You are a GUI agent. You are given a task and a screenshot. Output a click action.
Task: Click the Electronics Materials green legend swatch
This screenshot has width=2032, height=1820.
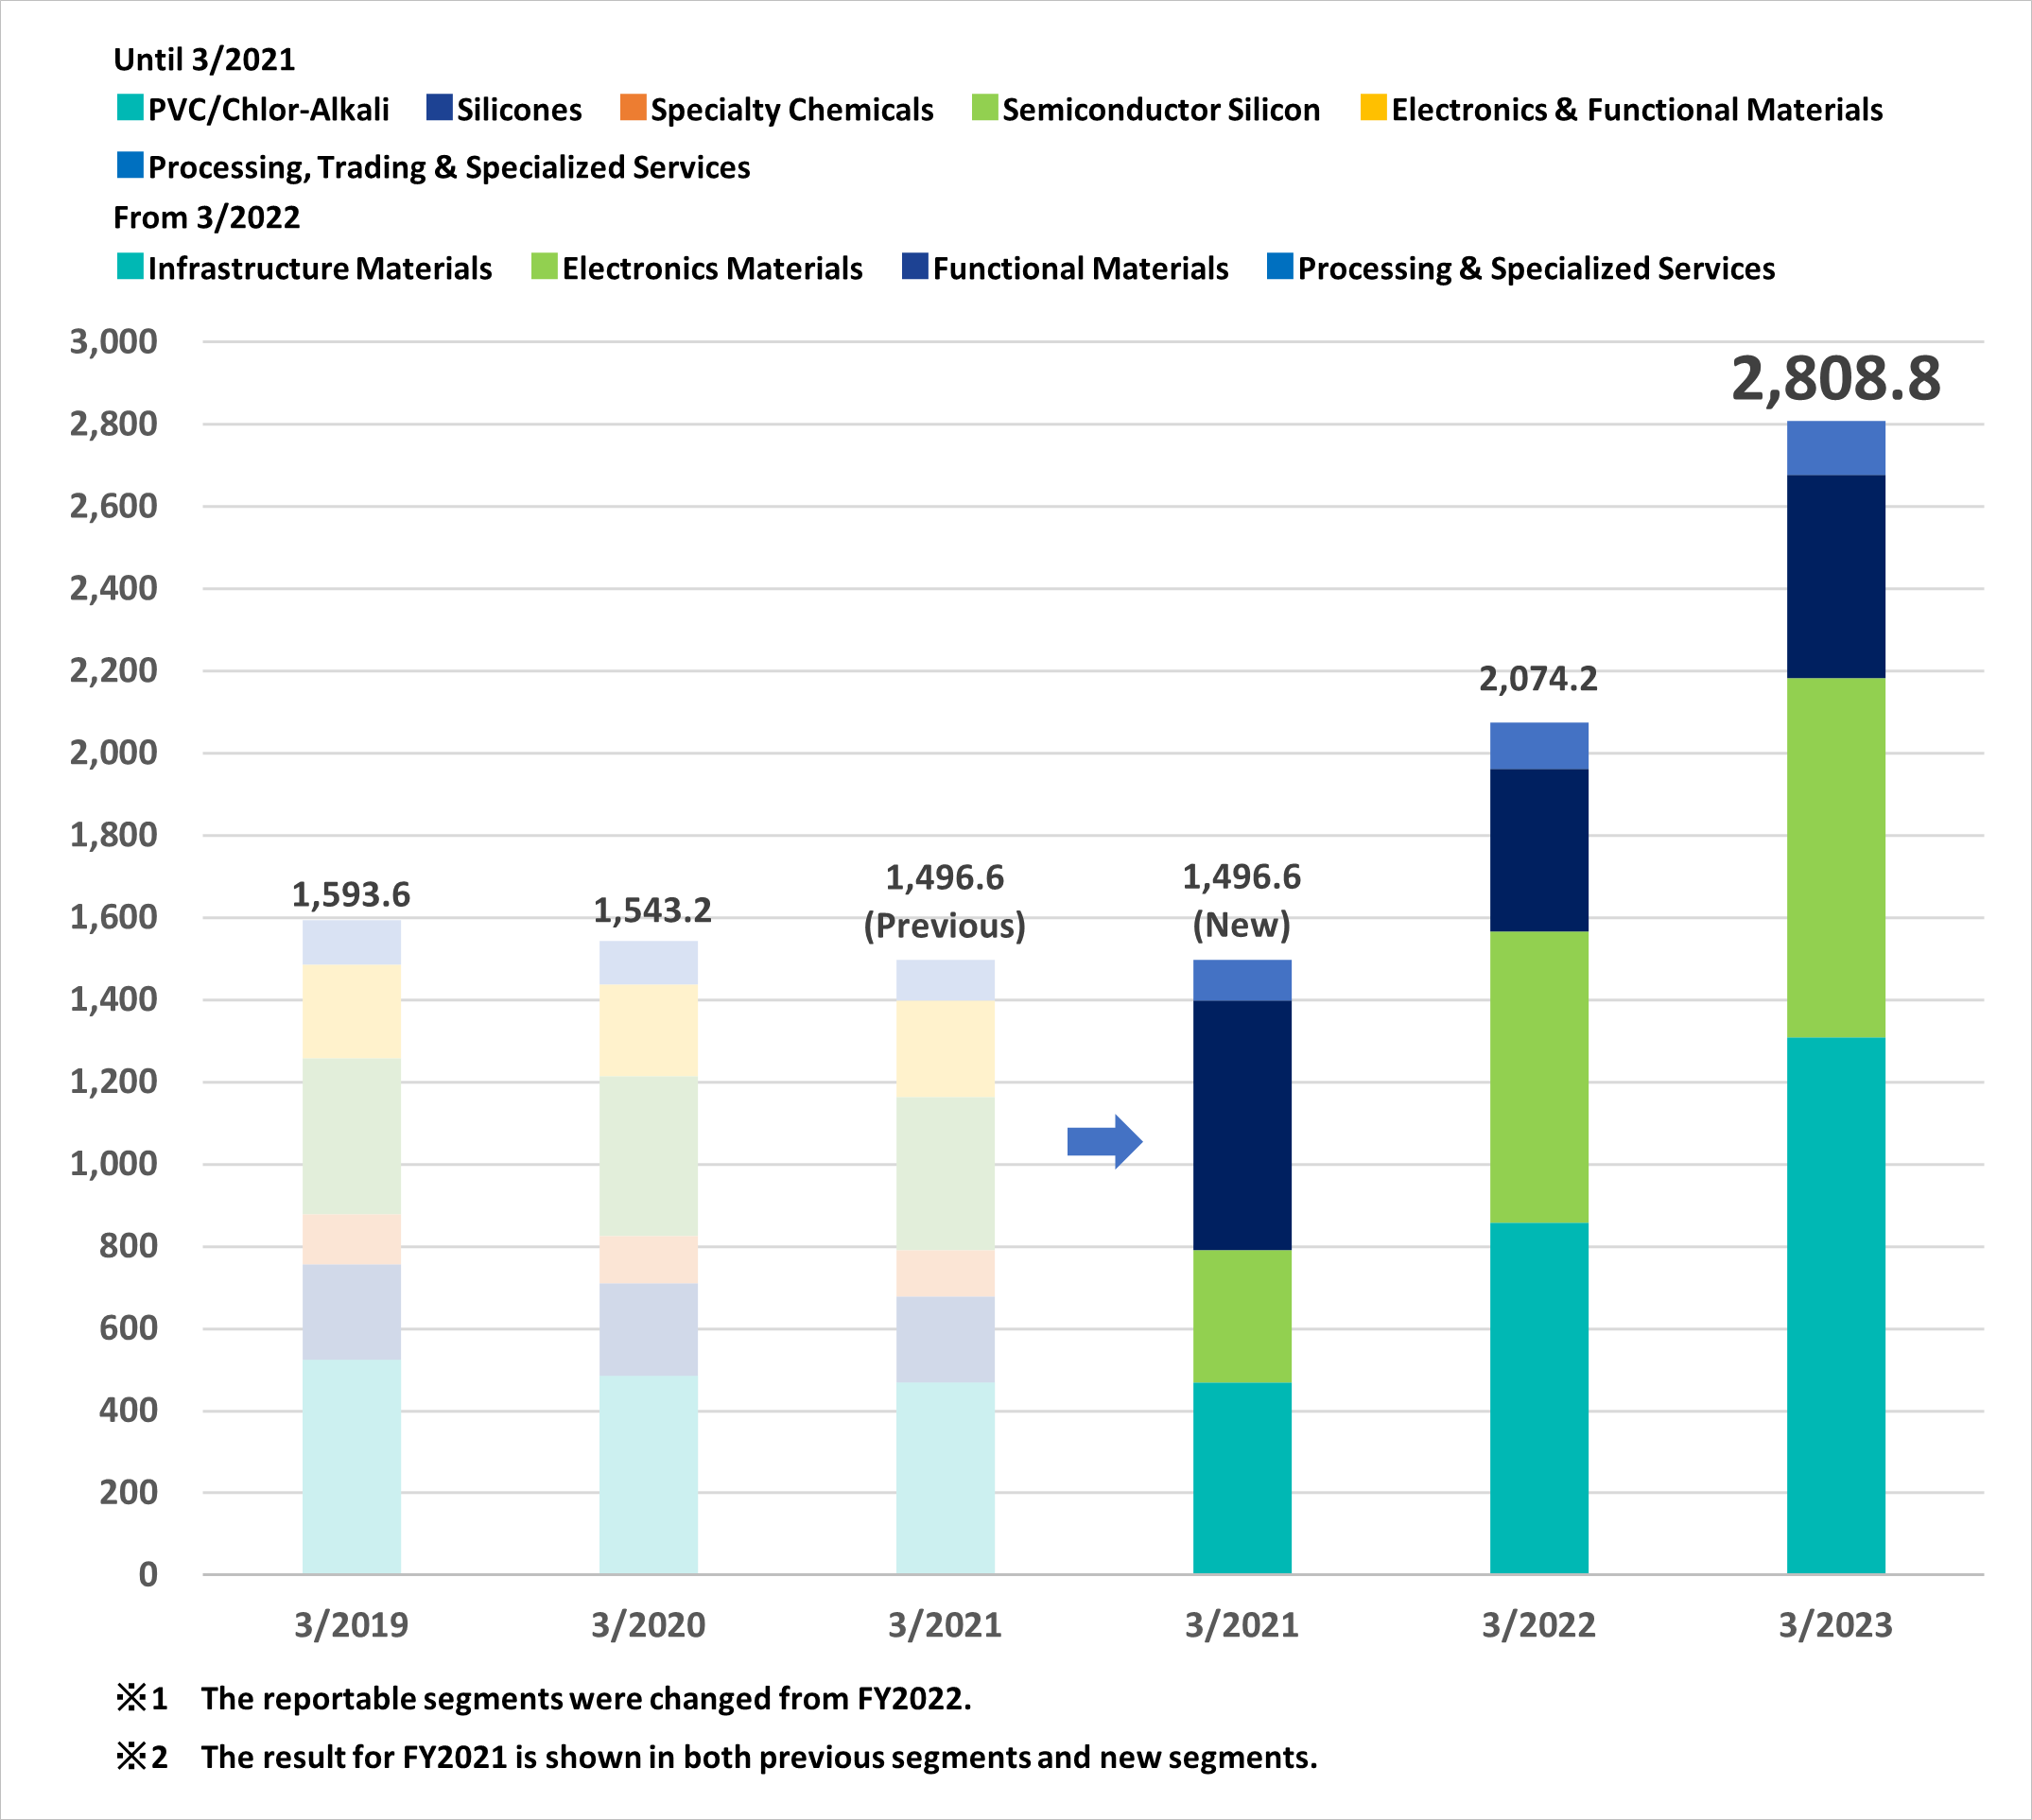tap(544, 266)
